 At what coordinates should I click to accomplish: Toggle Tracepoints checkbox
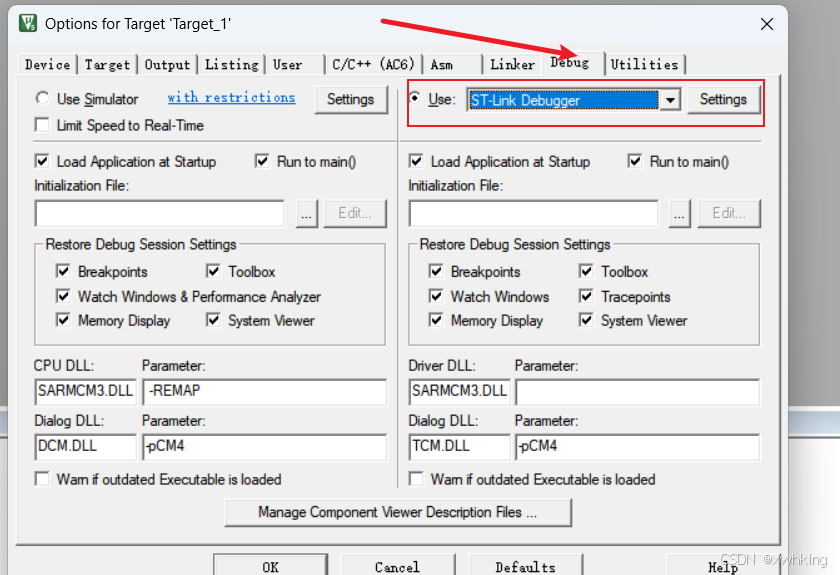tap(586, 296)
